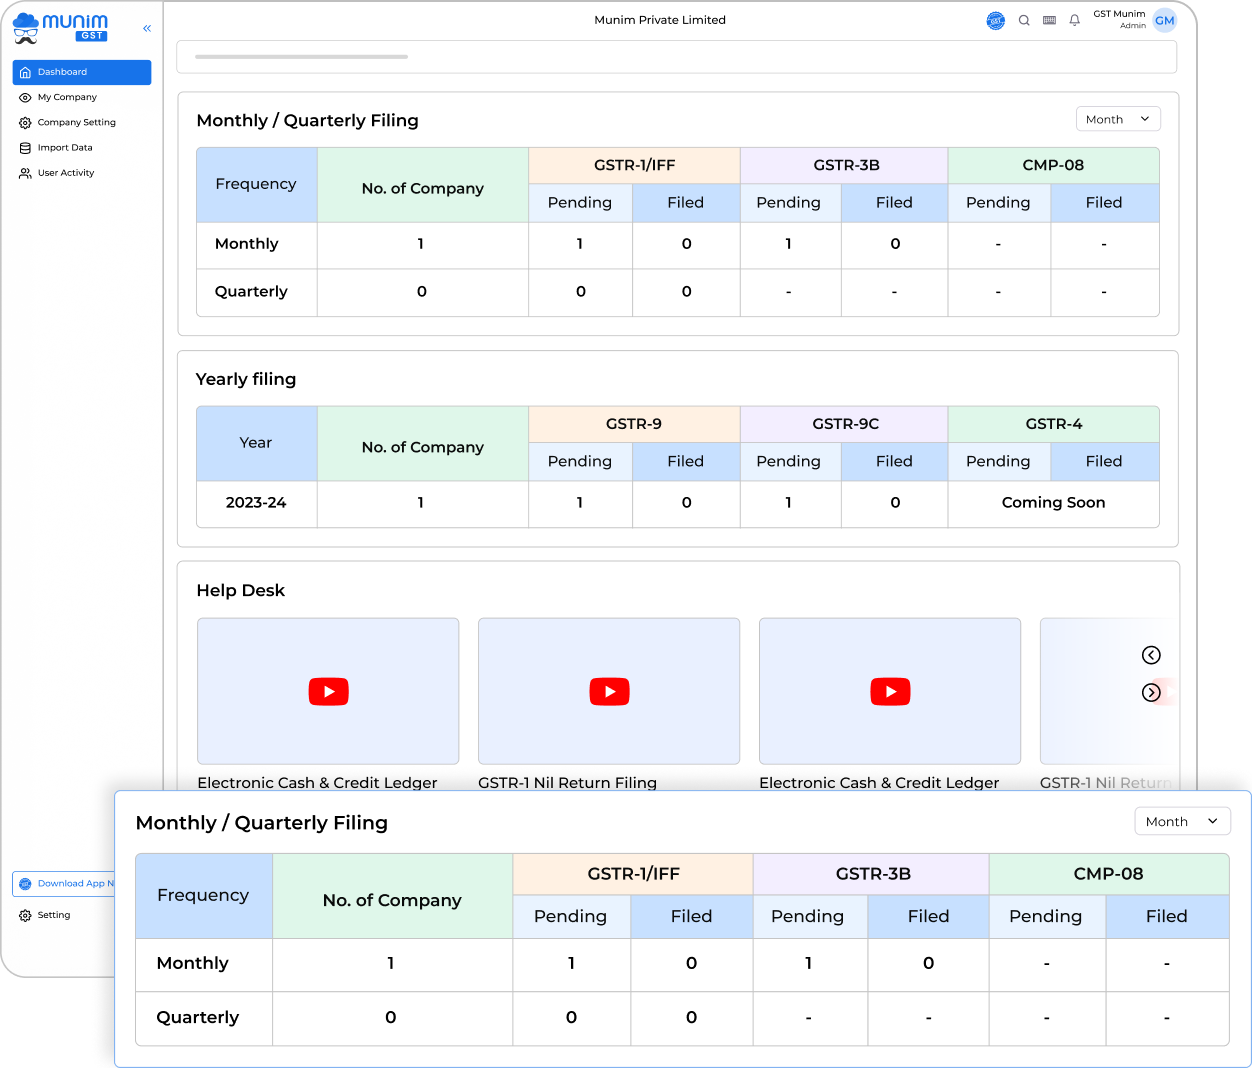Screen dimensions: 1252x1068
Task: Open the Month dropdown in the dashboard filing card
Action: point(1118,119)
